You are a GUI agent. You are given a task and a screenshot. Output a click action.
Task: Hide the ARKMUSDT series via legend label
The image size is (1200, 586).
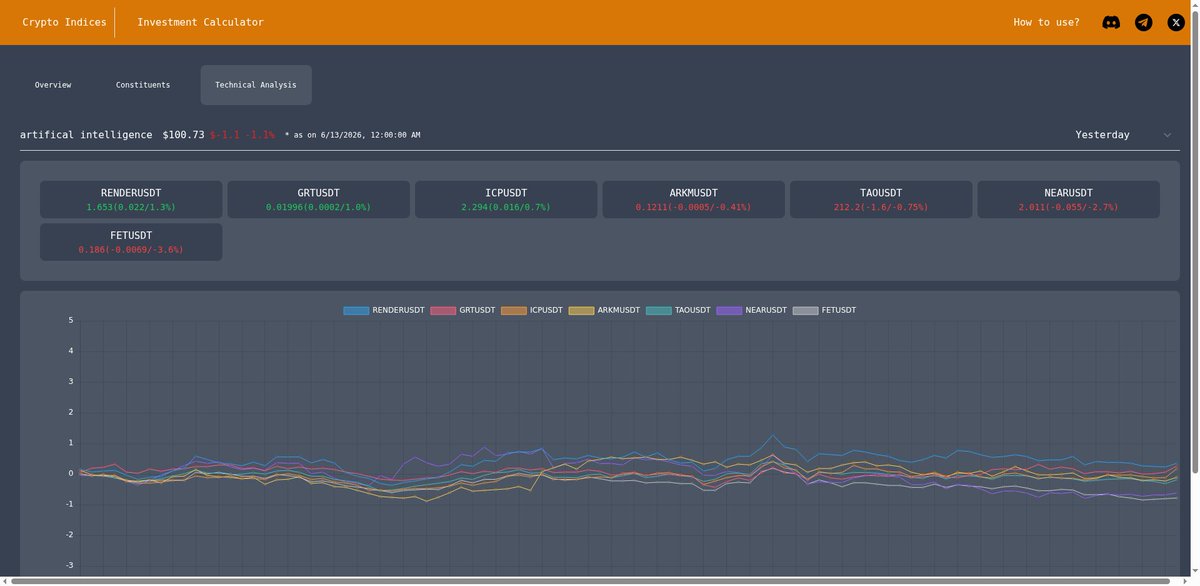click(x=618, y=311)
